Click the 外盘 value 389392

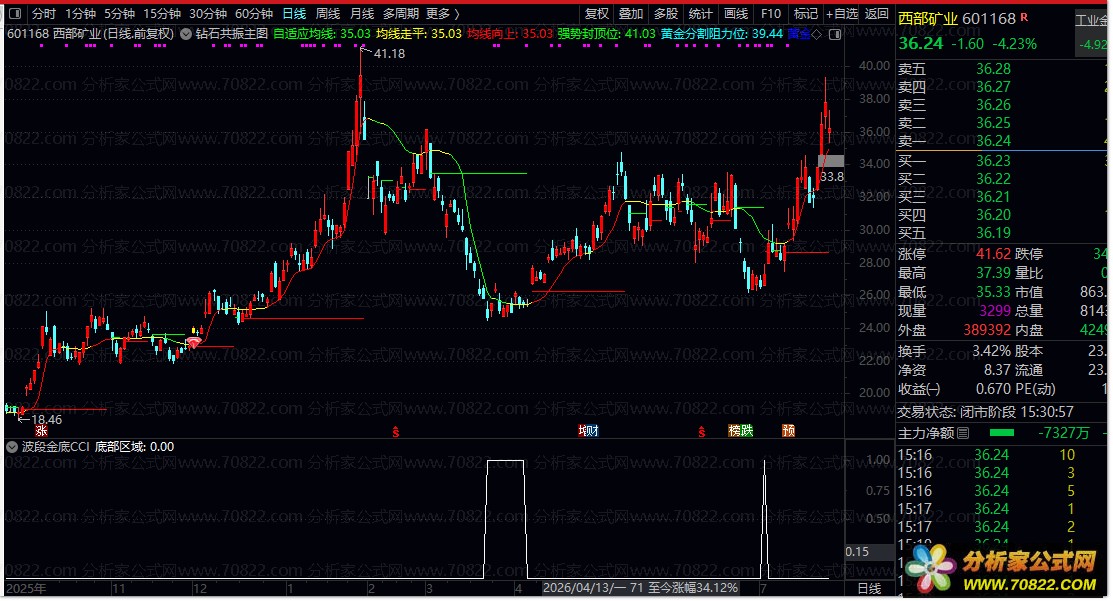click(x=987, y=330)
